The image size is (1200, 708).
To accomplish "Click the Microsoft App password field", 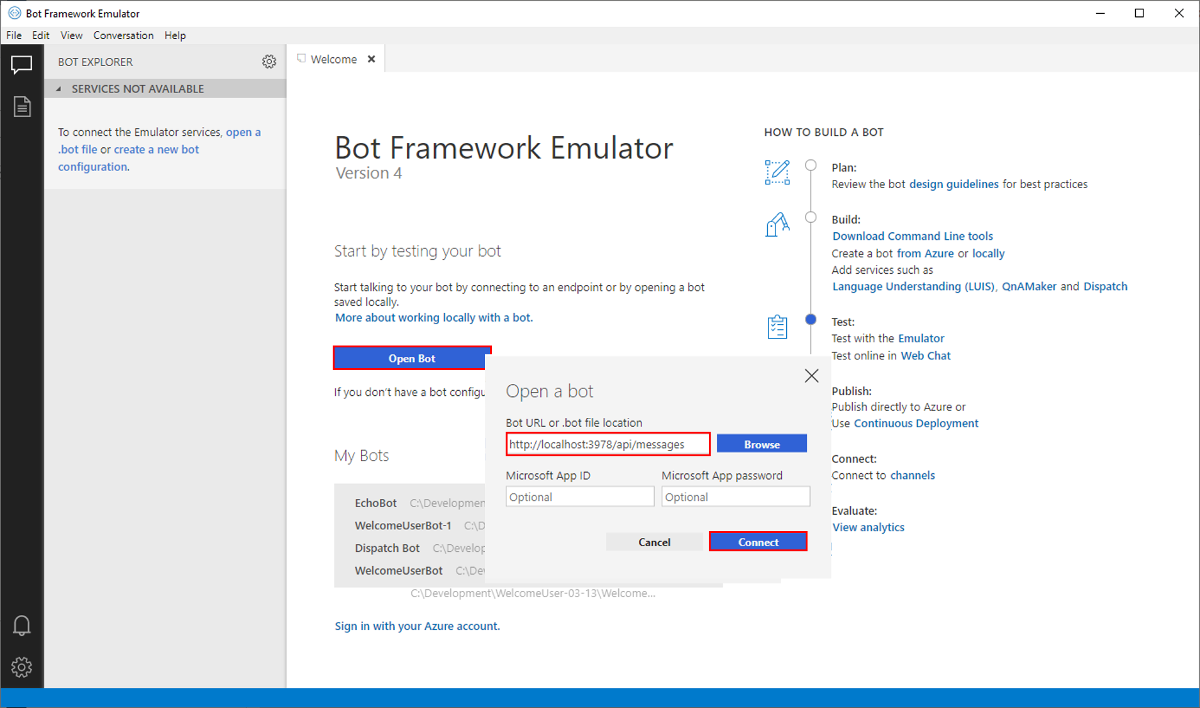I will (736, 497).
